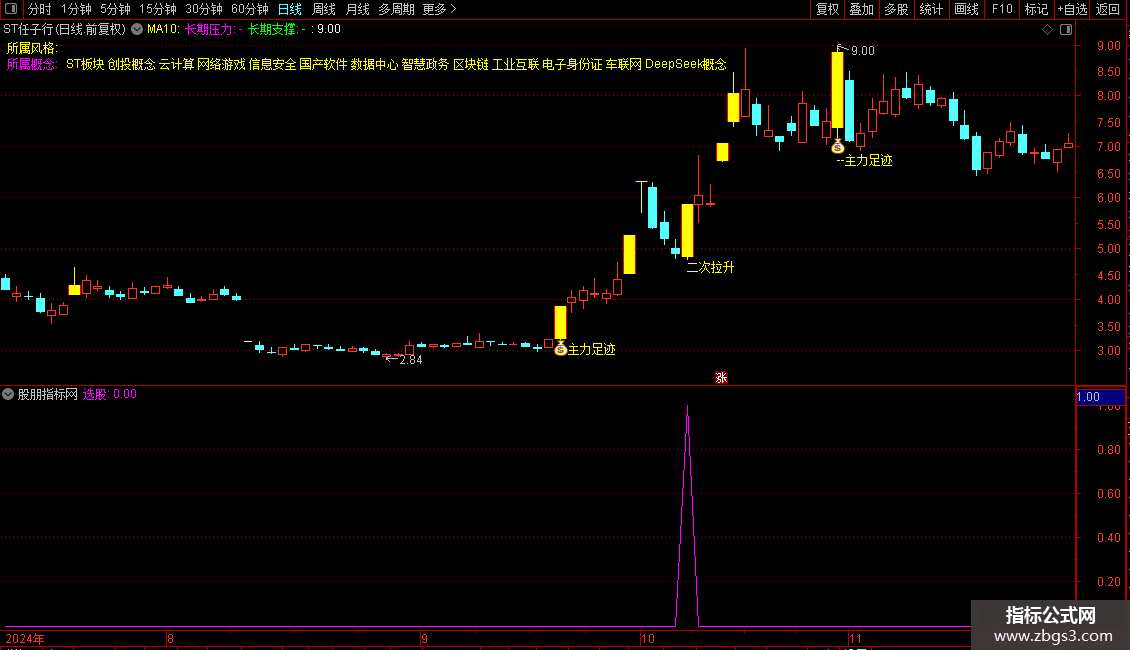The image size is (1130, 650).
Task: Click the 数据中心 concept label
Action: pyautogui.click(x=374, y=64)
